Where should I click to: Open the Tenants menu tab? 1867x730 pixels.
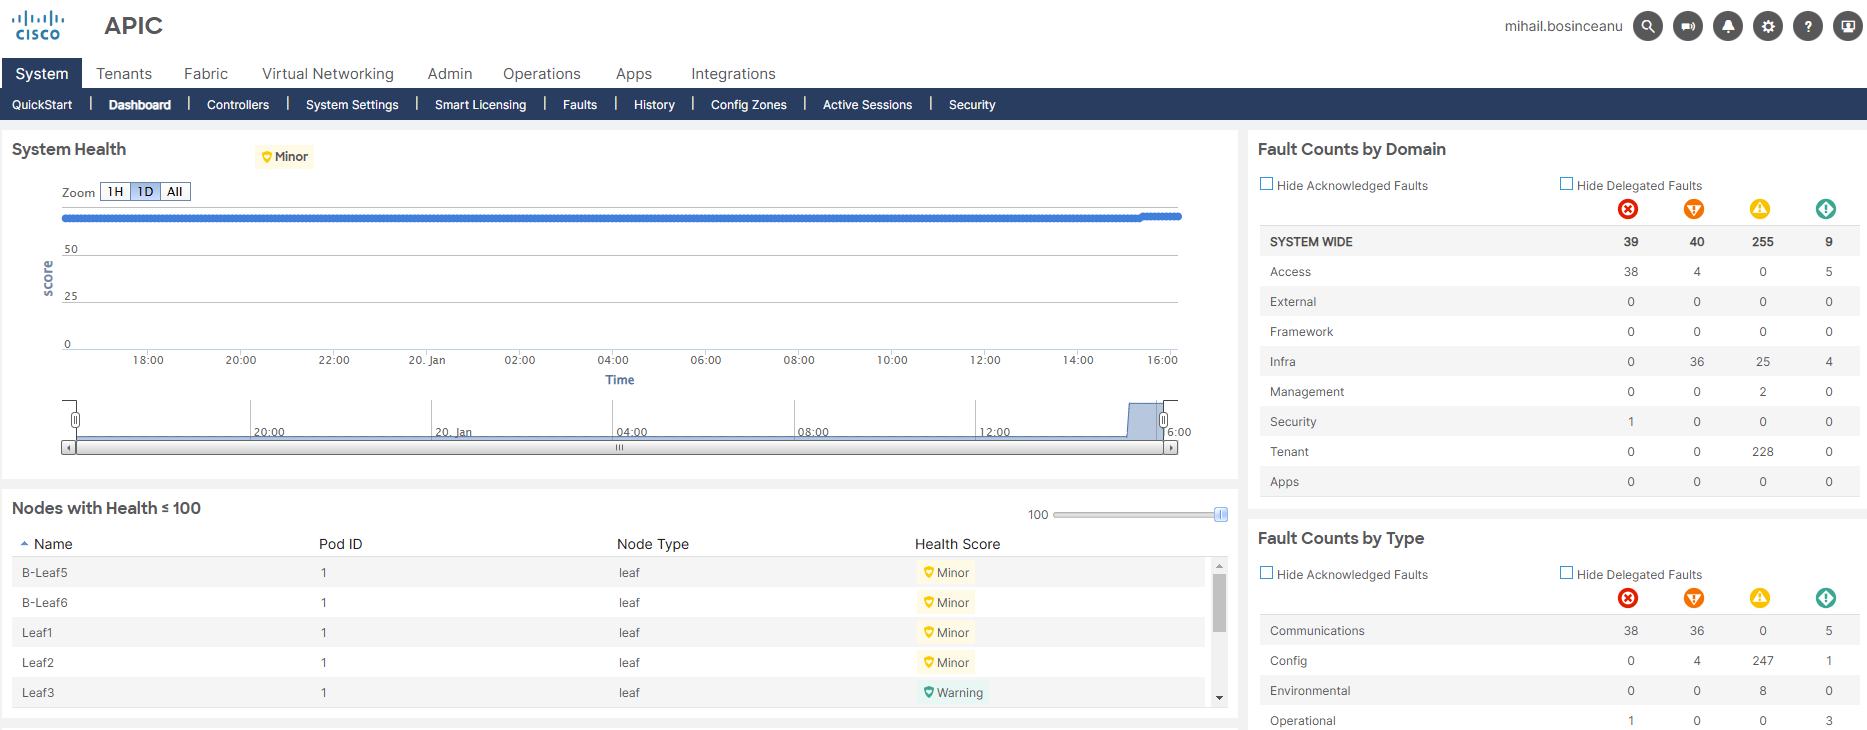click(x=124, y=74)
